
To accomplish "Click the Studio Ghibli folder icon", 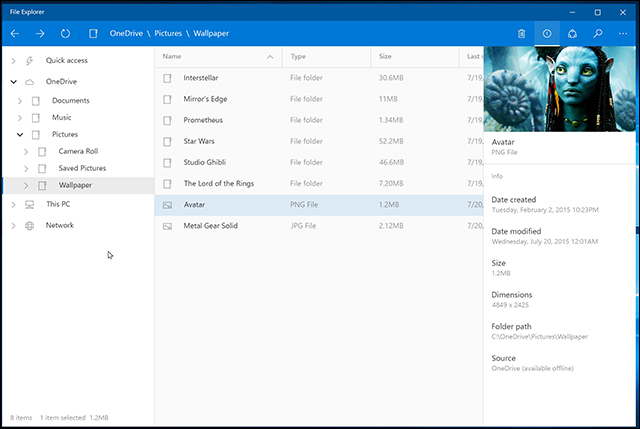I will 167,163.
